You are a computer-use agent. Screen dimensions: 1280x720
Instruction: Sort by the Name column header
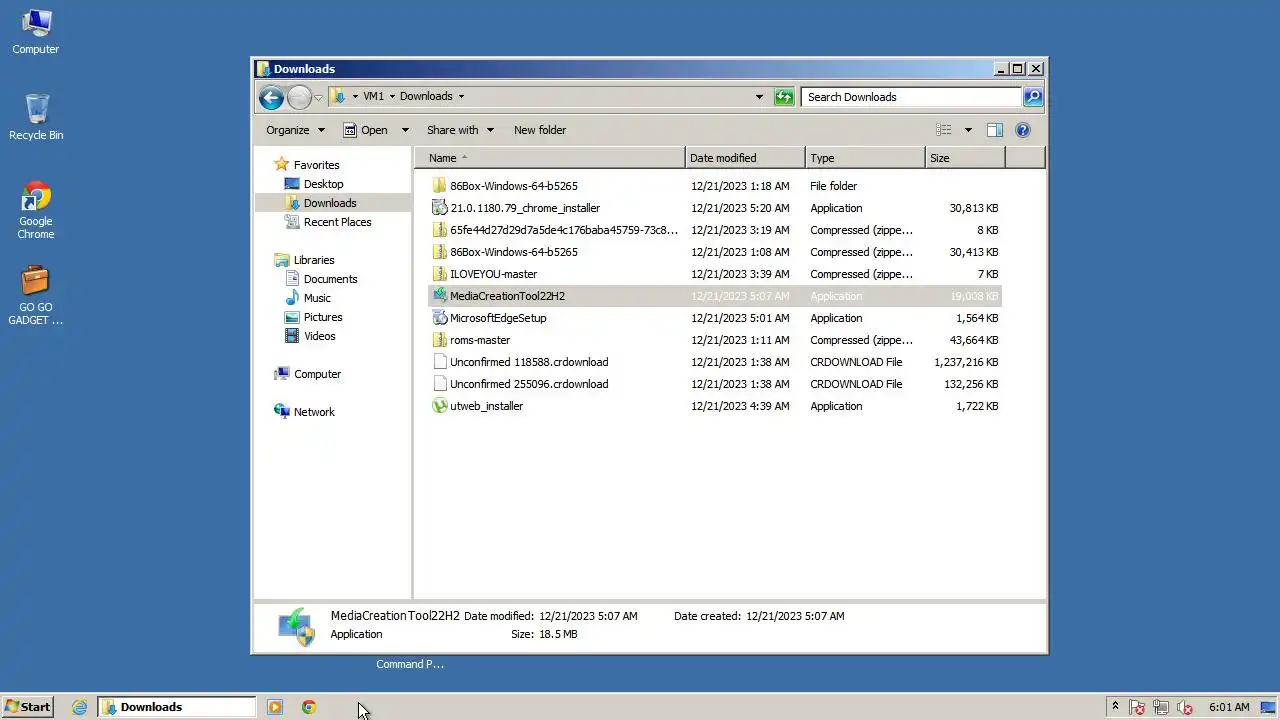tap(550, 158)
